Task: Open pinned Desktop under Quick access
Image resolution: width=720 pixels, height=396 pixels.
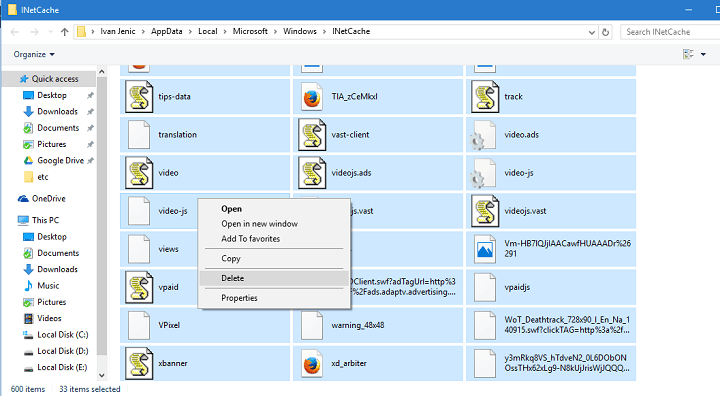Action: (x=52, y=95)
